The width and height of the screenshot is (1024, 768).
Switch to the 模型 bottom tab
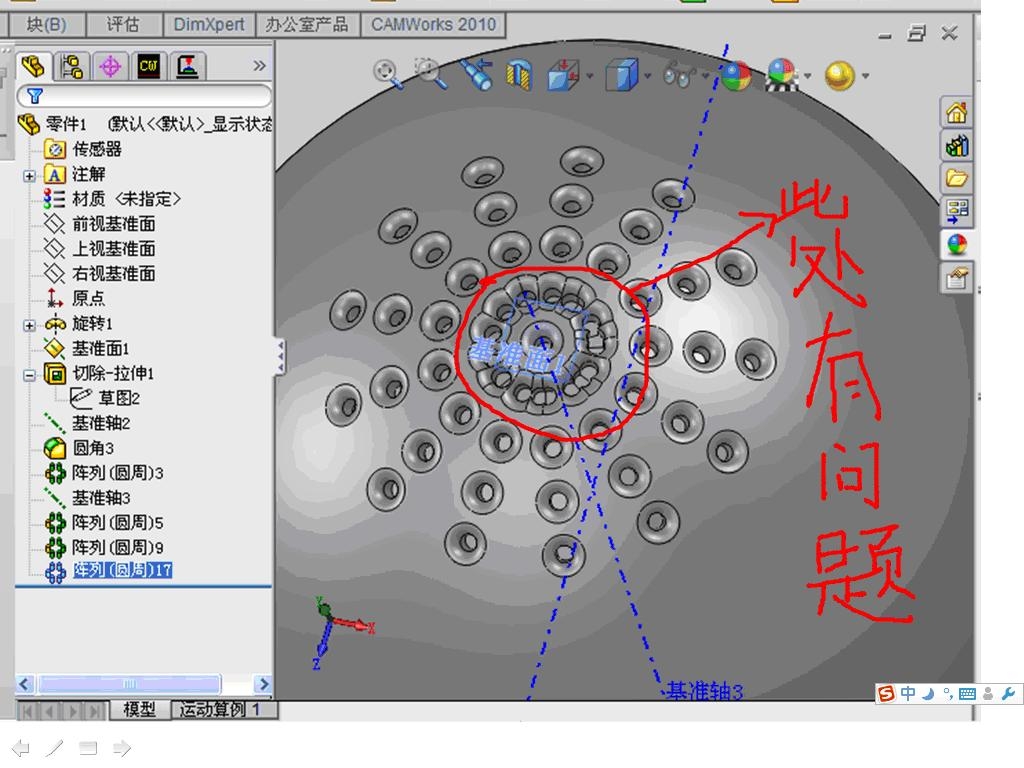point(139,710)
